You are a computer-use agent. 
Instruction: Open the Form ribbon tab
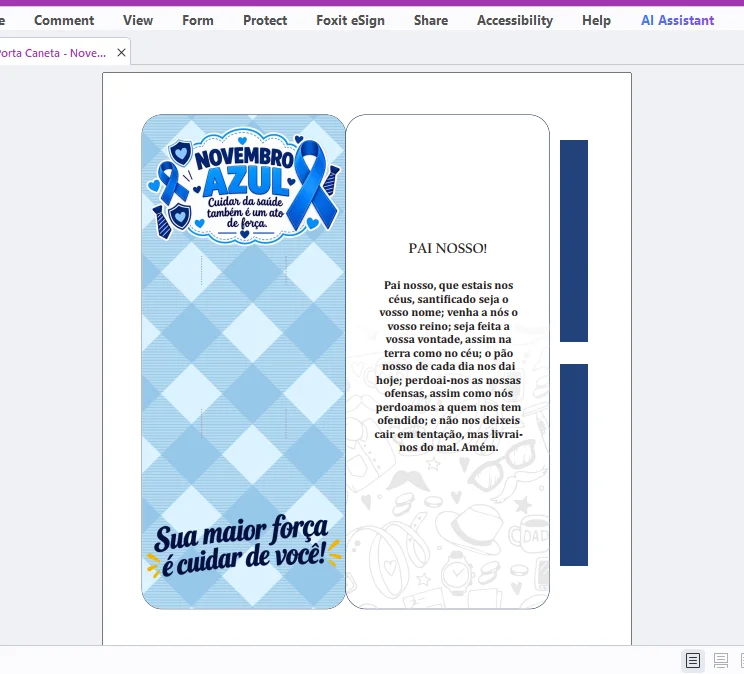198,20
